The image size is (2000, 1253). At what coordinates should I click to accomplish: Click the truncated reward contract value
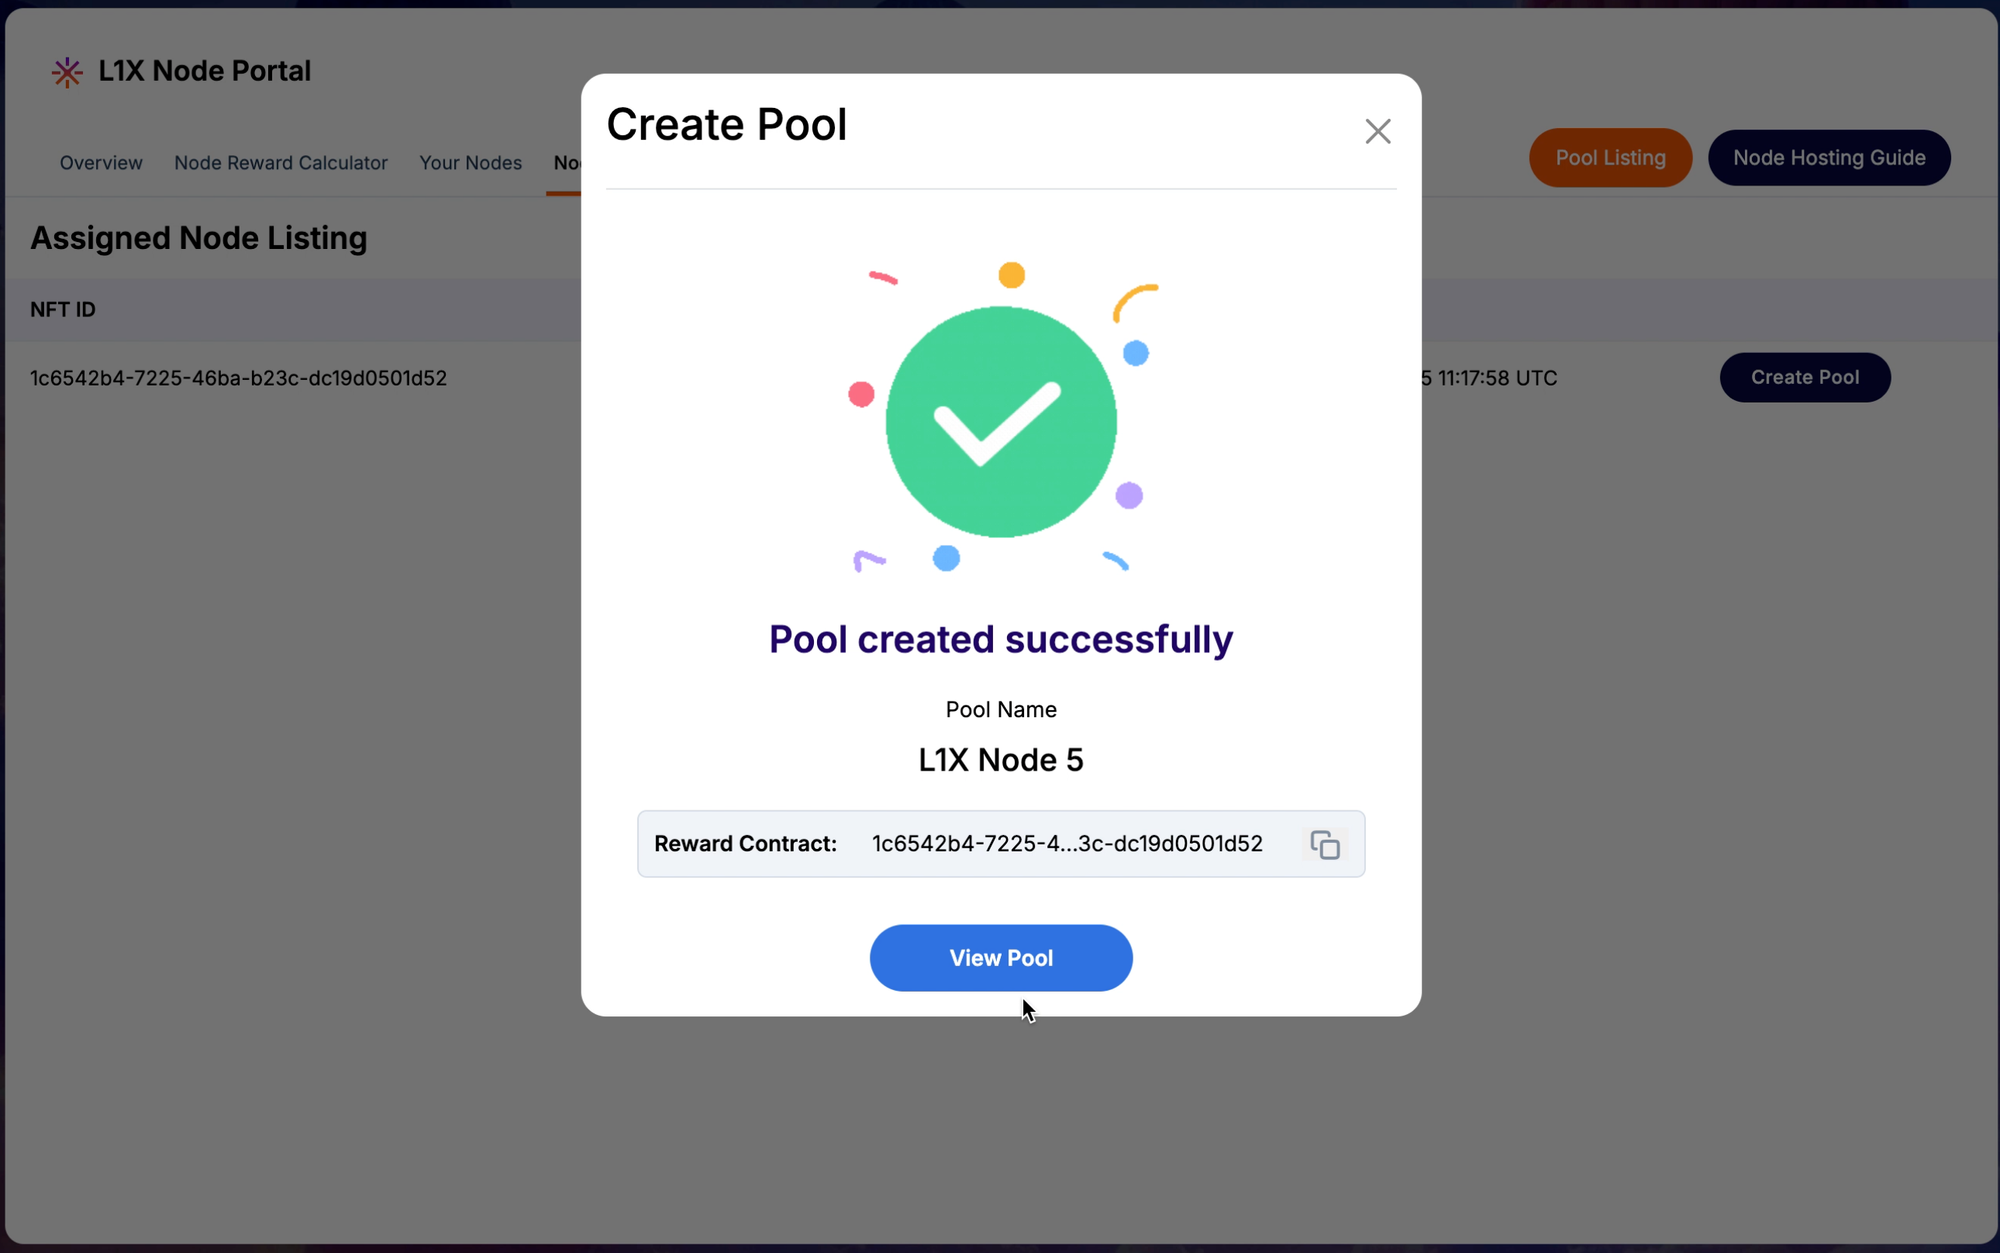(x=1067, y=844)
